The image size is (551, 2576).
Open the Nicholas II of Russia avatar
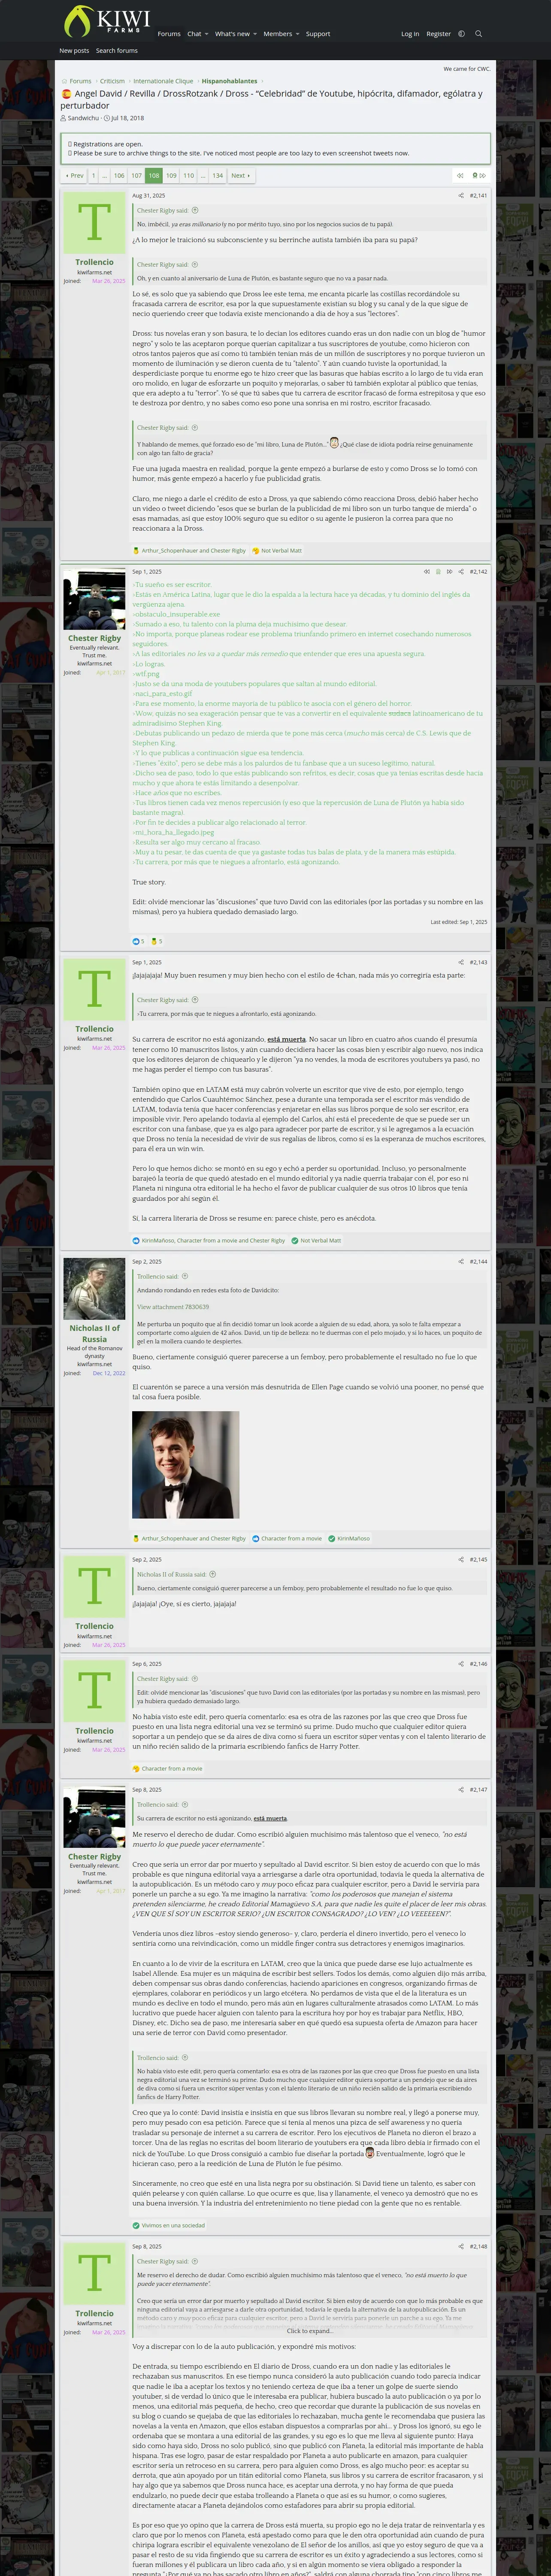point(94,1289)
